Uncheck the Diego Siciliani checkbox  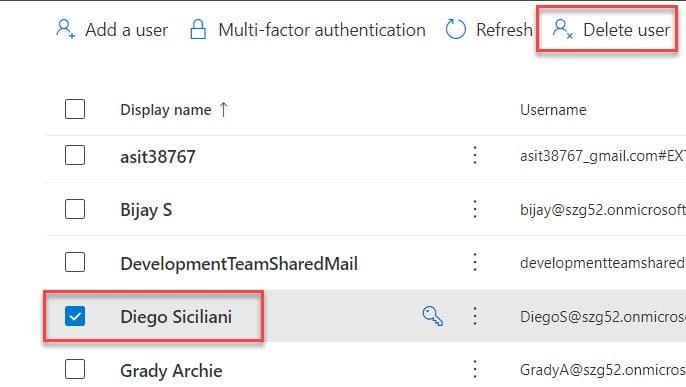point(75,316)
